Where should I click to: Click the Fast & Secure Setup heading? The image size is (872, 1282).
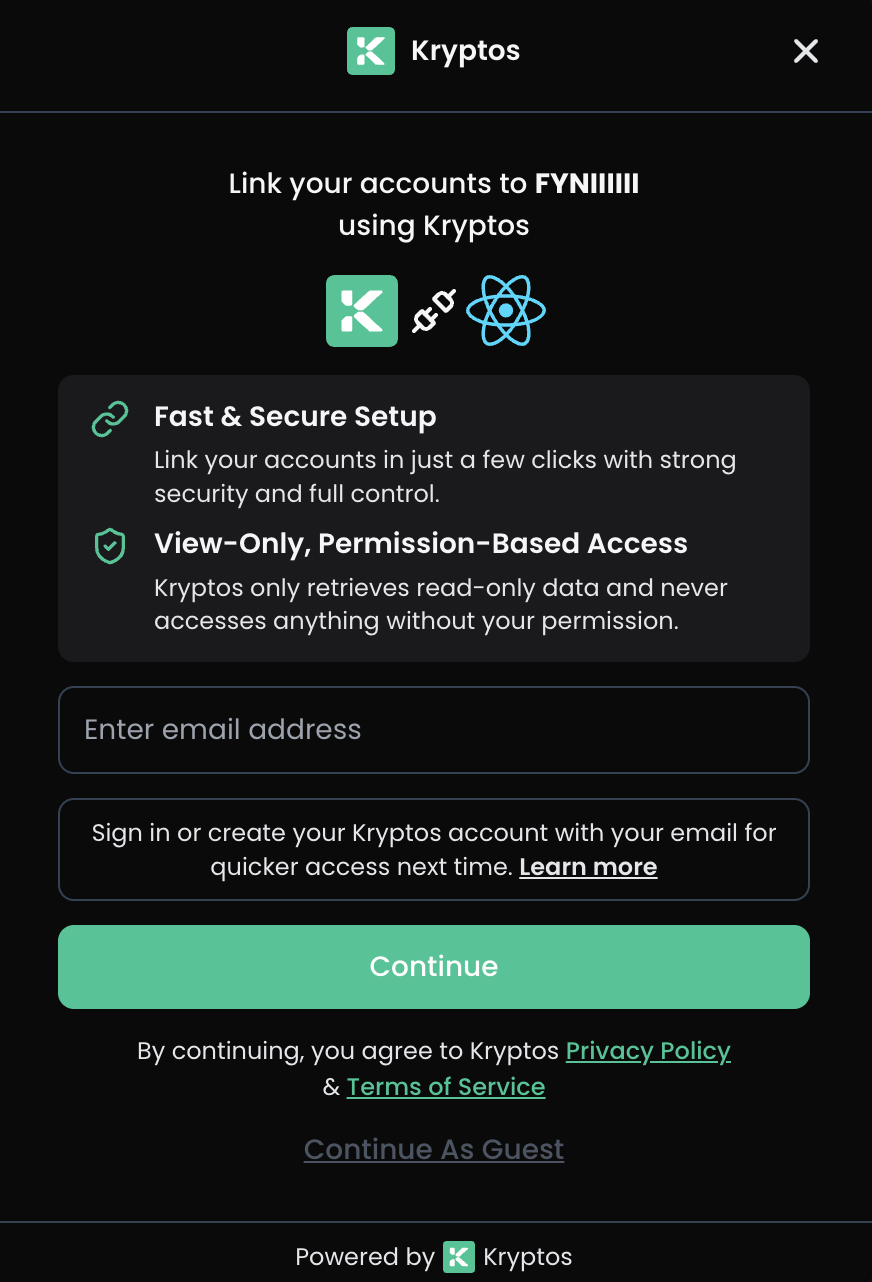point(295,416)
